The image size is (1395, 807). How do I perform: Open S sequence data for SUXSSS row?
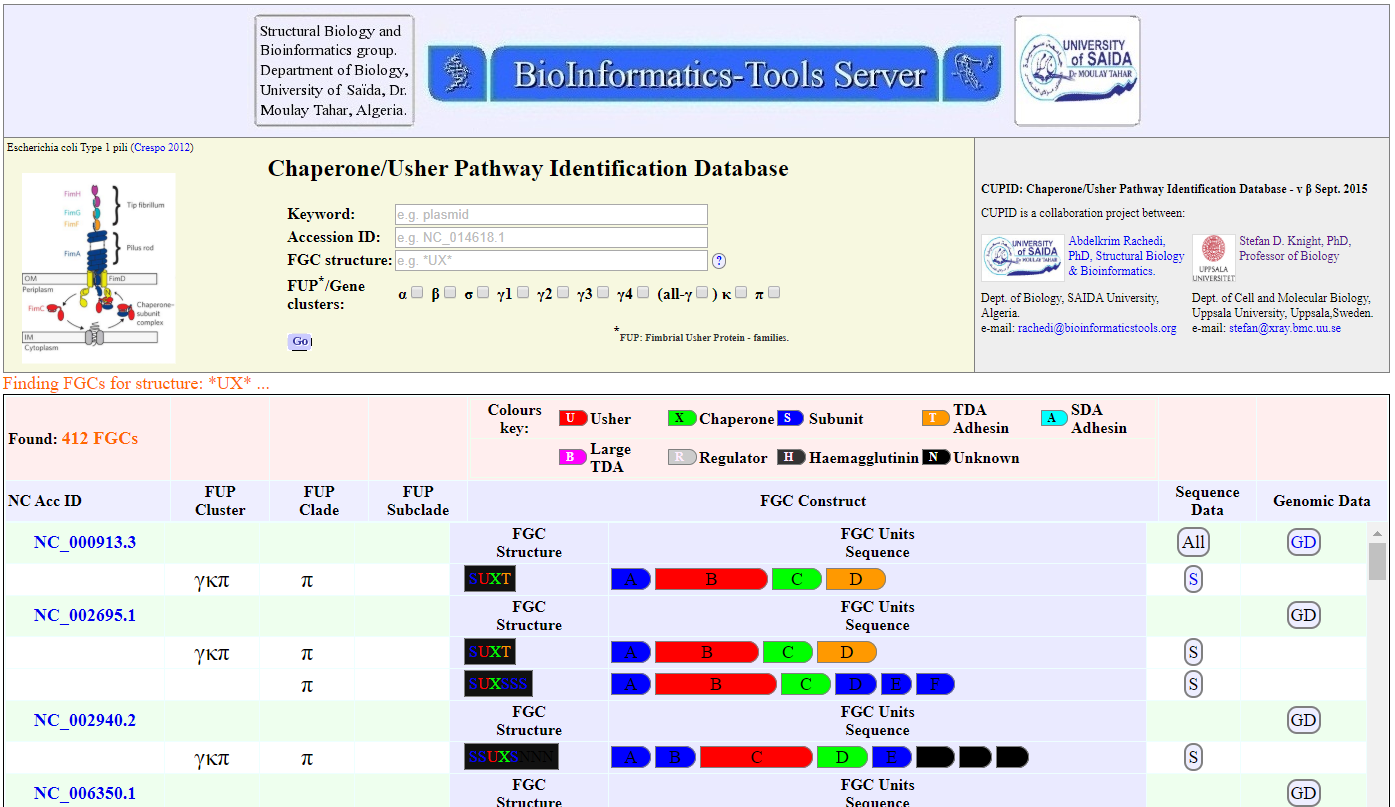pos(1193,684)
